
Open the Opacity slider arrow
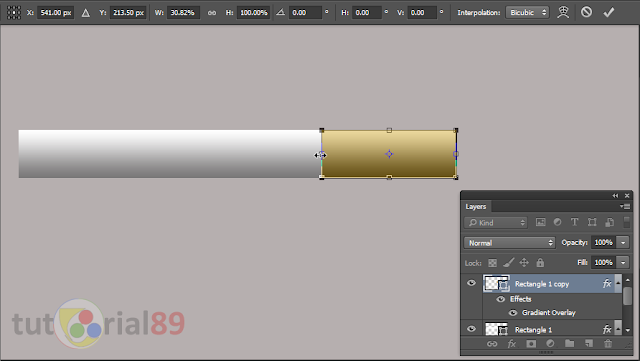[x=623, y=243]
